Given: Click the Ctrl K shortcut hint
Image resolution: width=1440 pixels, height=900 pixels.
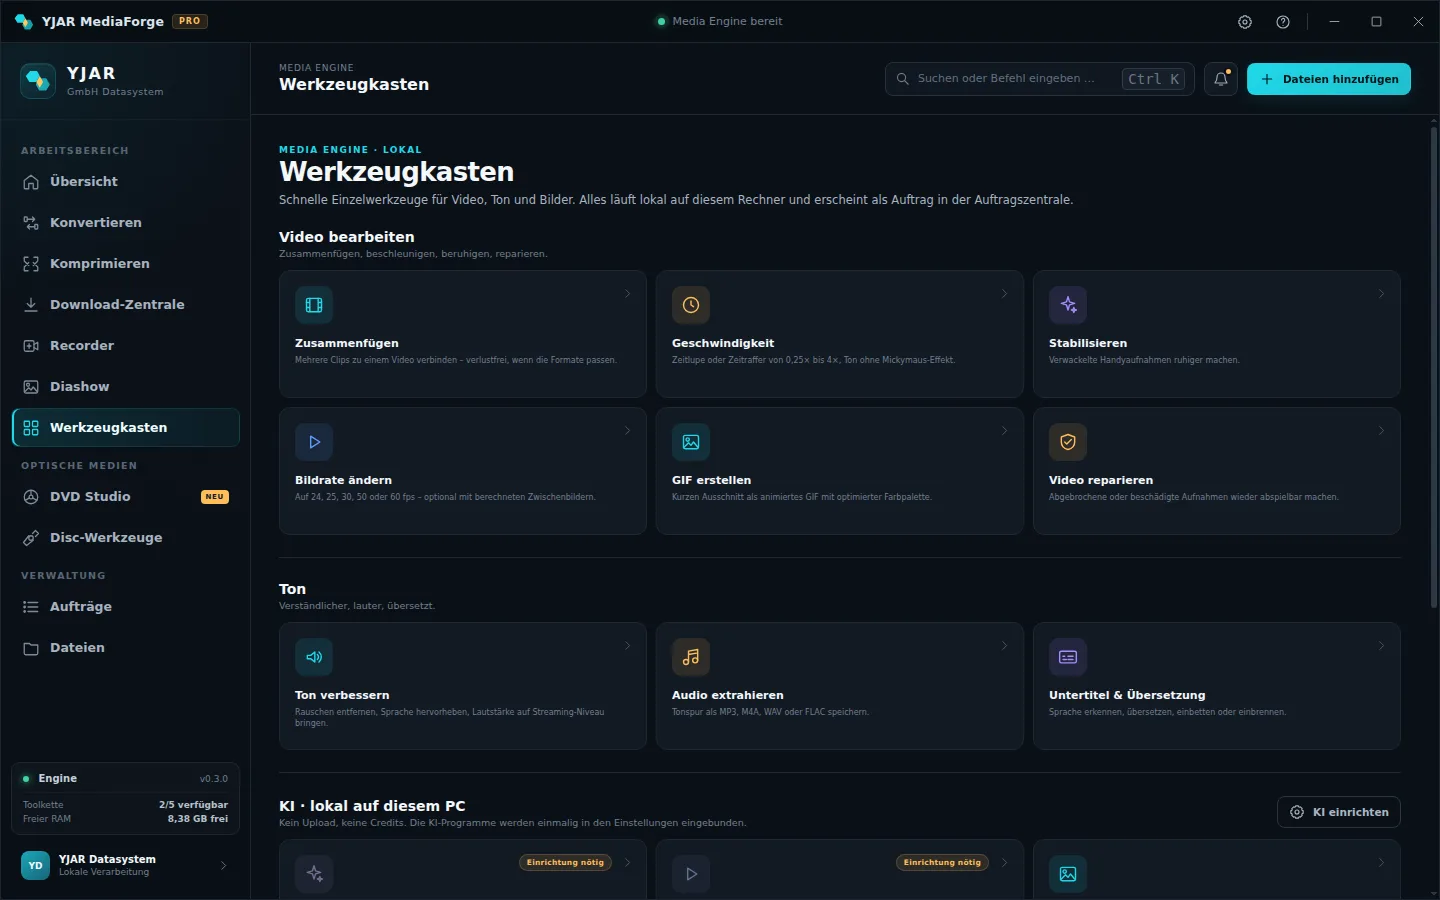Looking at the screenshot, I should click(x=1154, y=79).
